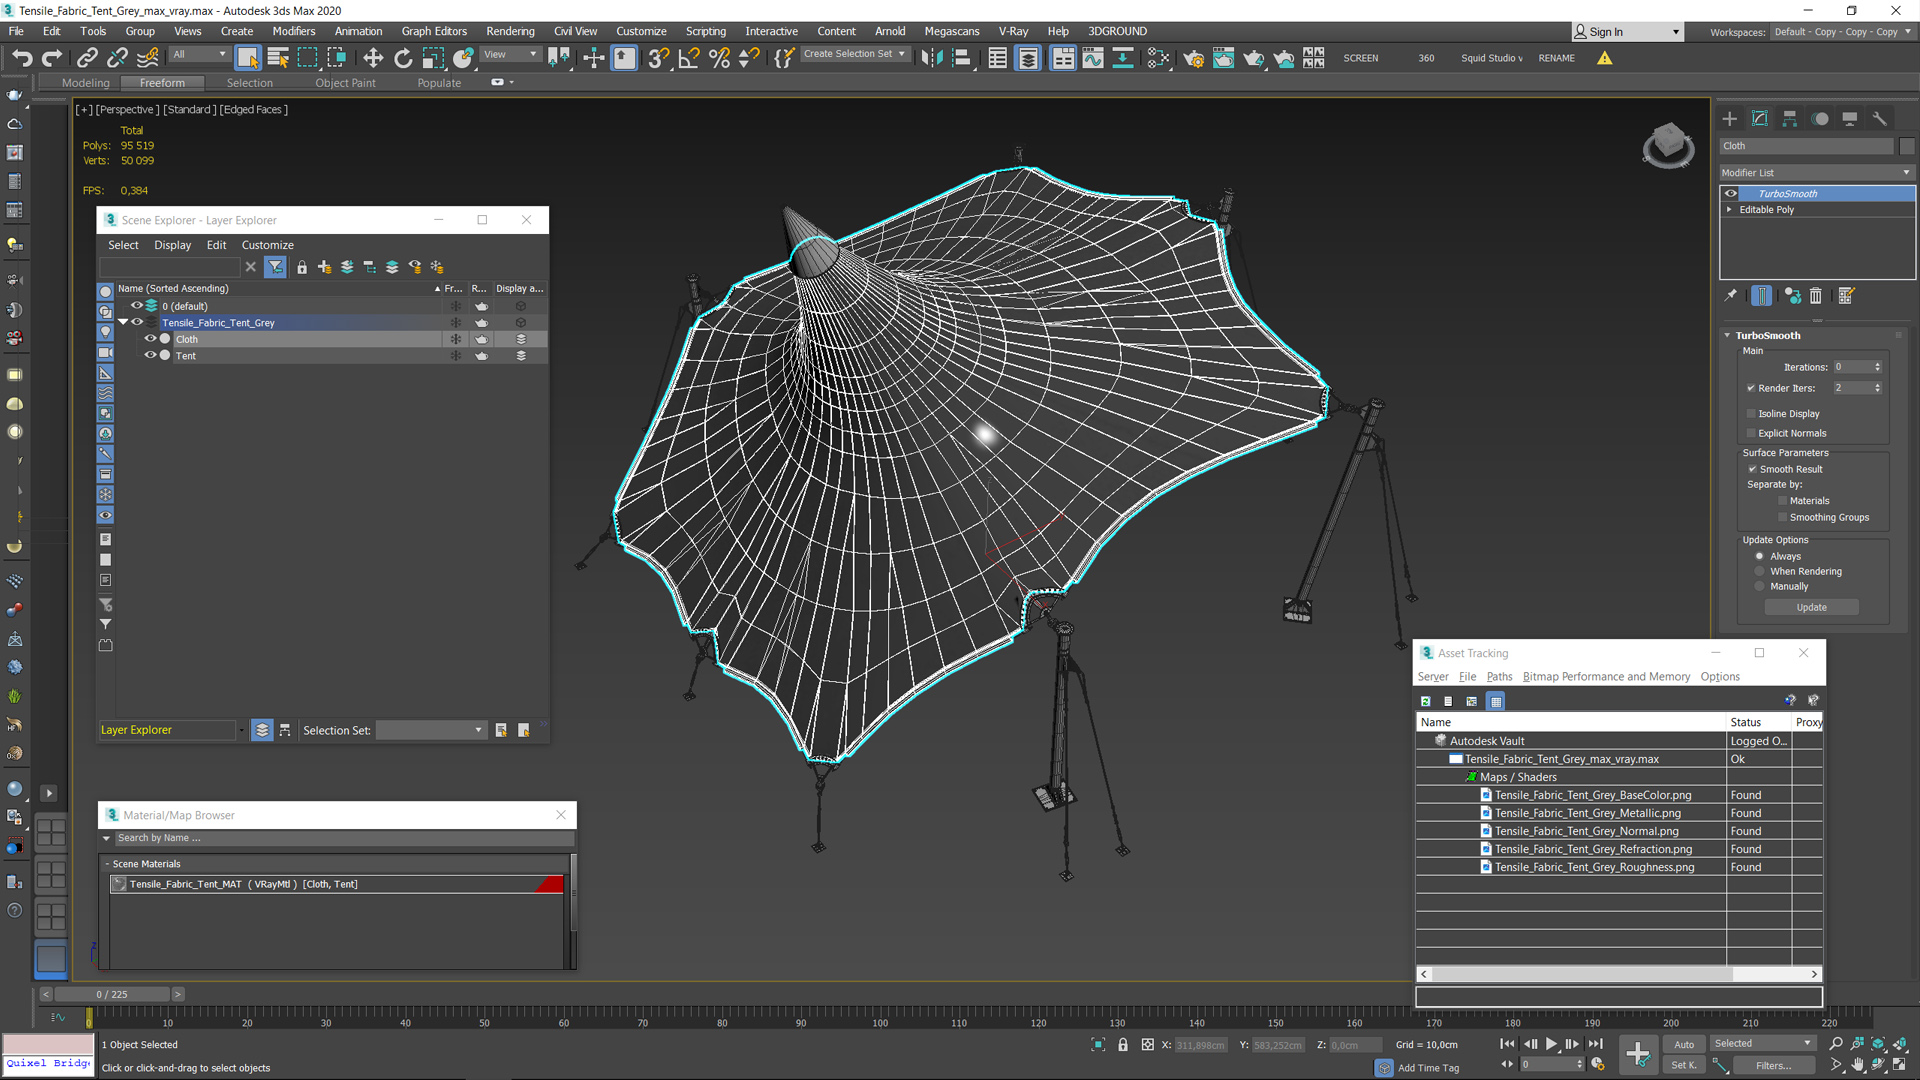Click the TurboSmooth Update button
This screenshot has height=1080, width=1920.
point(1811,607)
